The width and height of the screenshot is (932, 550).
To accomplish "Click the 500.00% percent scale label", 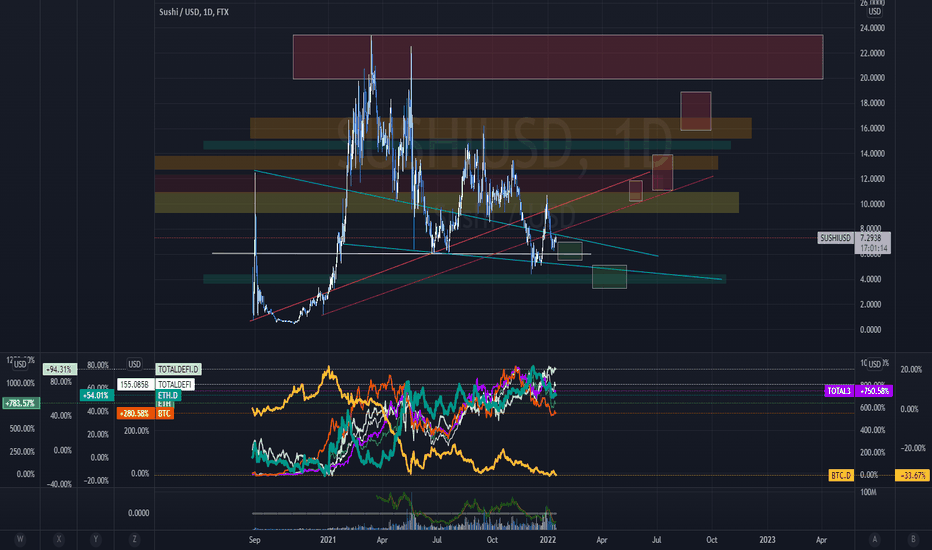I will (x=22, y=429).
